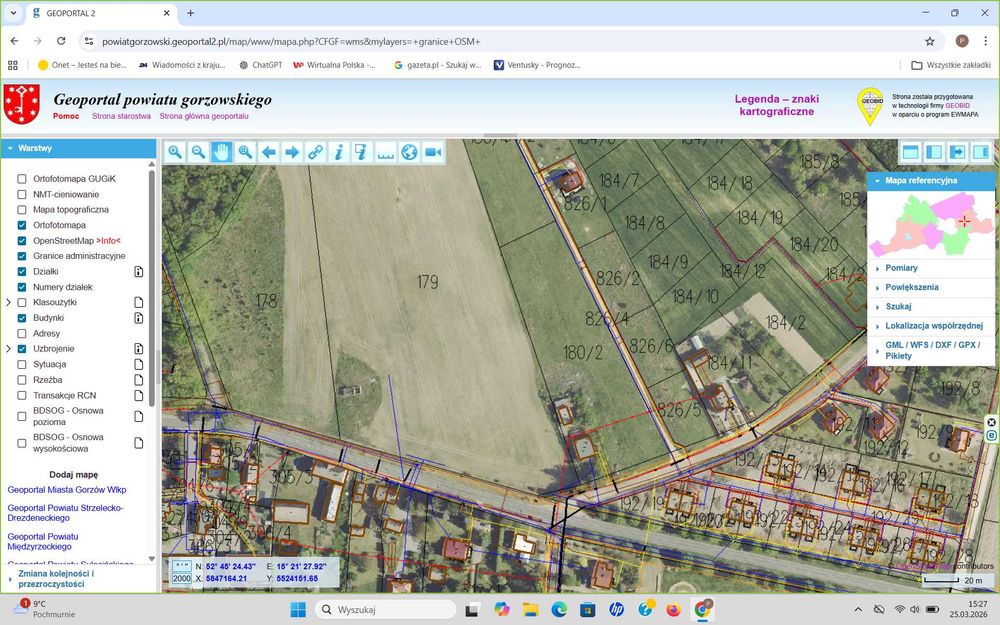The width and height of the screenshot is (1000, 625).
Task: Open Strona główna geoportalu link
Action: coord(204,116)
